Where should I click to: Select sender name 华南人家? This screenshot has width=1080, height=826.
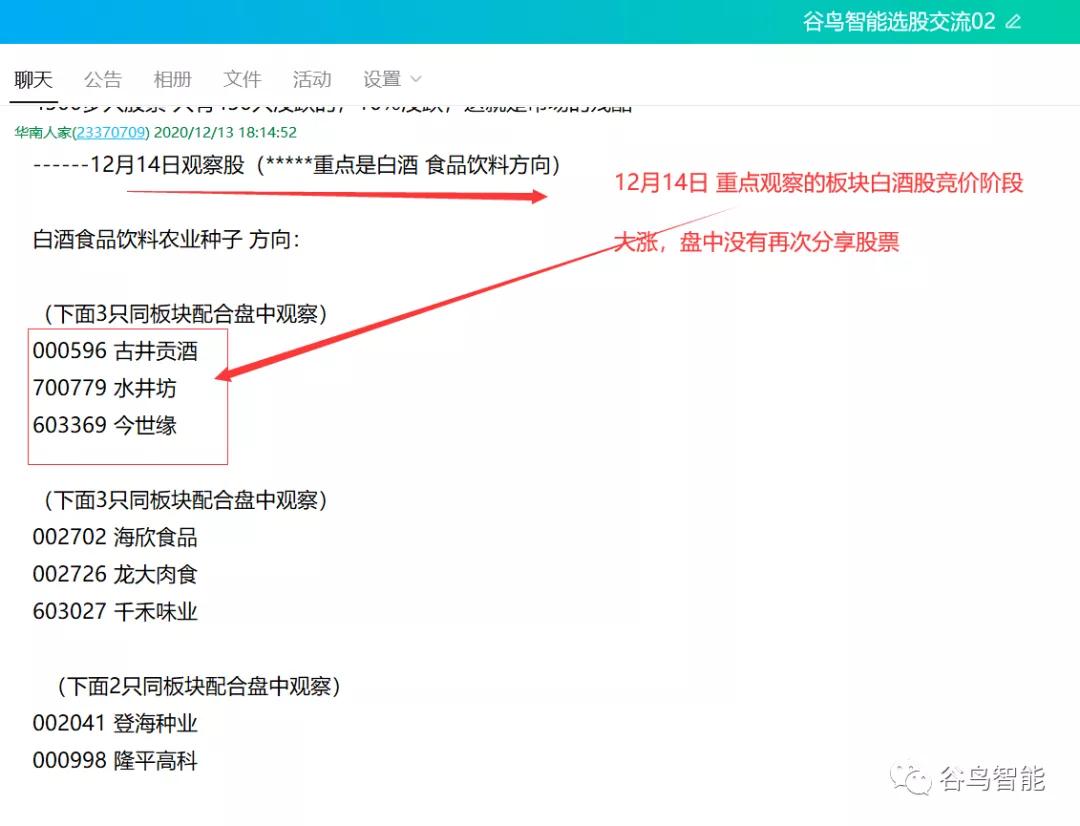(43, 132)
